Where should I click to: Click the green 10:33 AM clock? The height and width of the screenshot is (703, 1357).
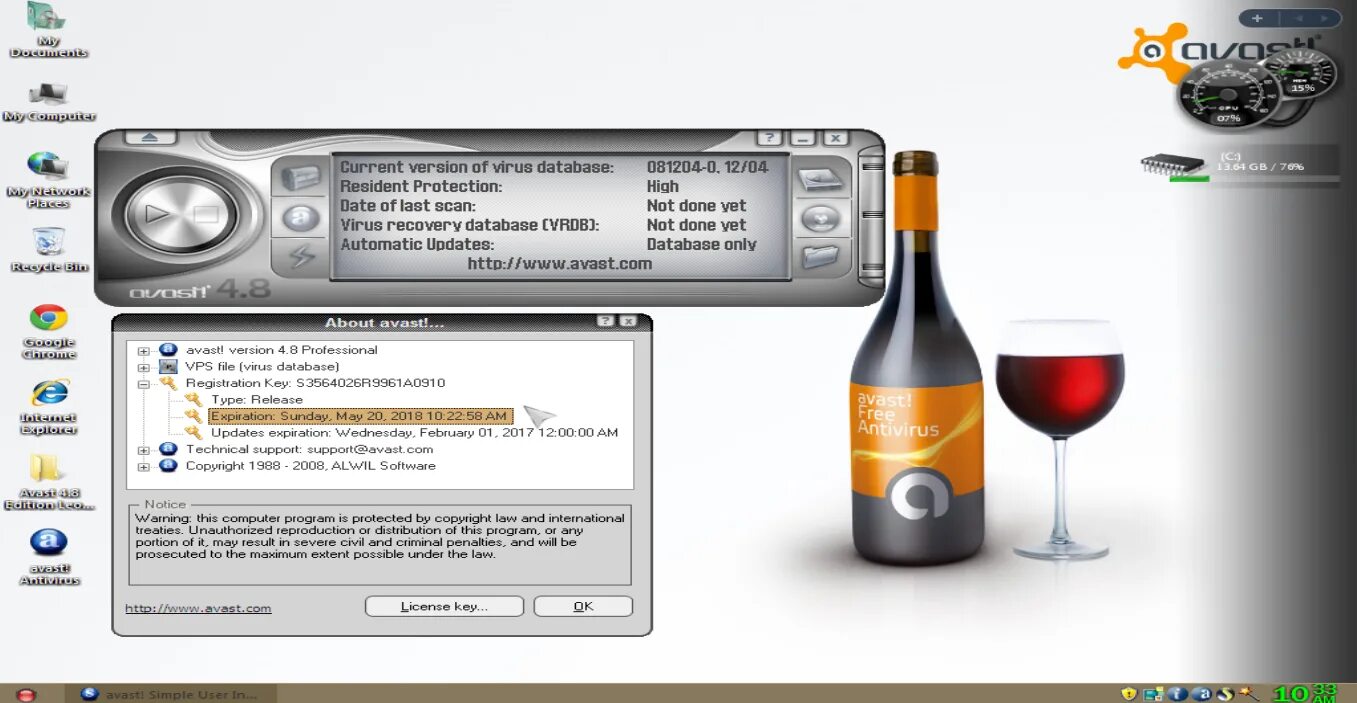(x=1304, y=693)
